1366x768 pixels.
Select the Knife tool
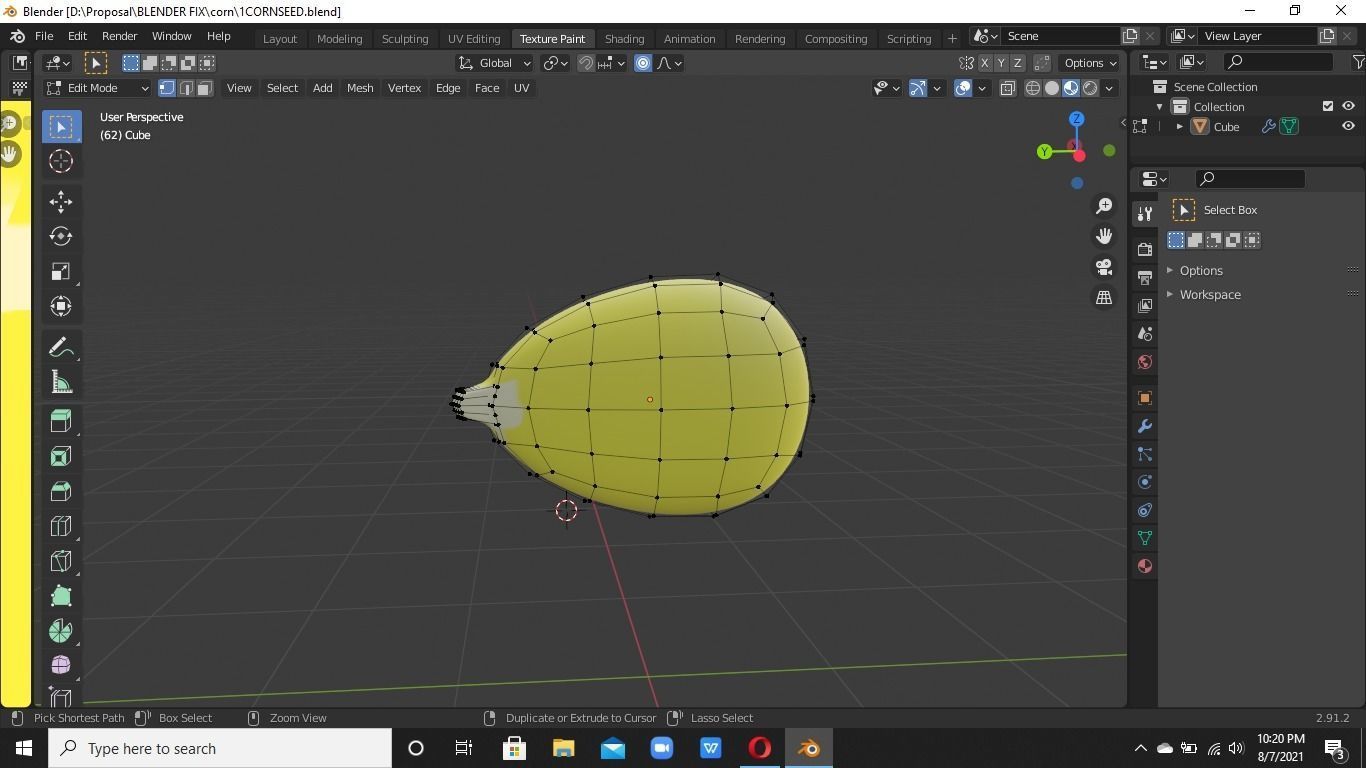[x=61, y=562]
